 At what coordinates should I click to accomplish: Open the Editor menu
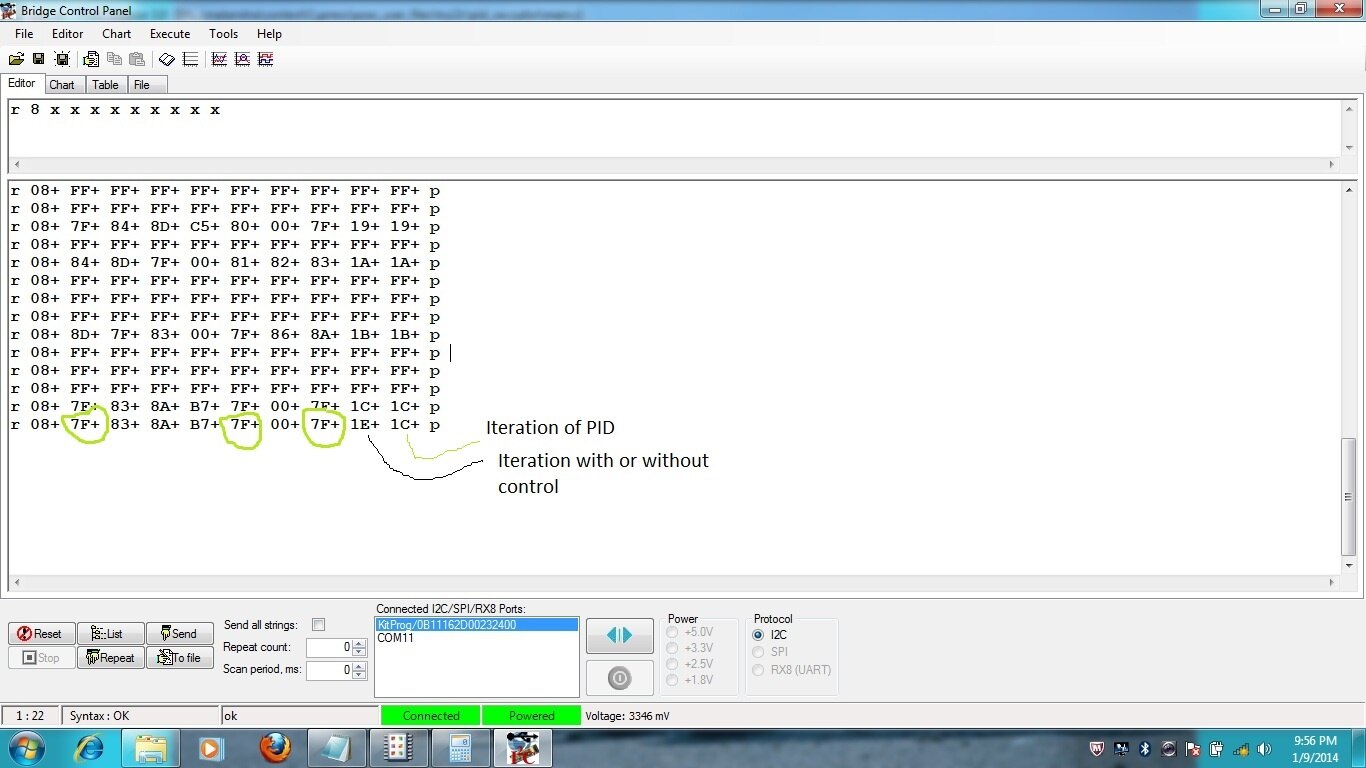68,34
